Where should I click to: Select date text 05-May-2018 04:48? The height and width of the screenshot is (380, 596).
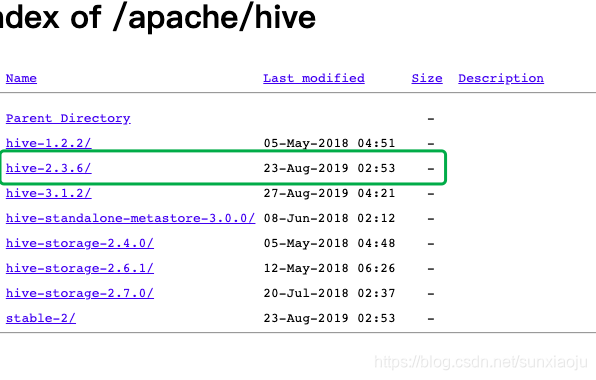[330, 243]
